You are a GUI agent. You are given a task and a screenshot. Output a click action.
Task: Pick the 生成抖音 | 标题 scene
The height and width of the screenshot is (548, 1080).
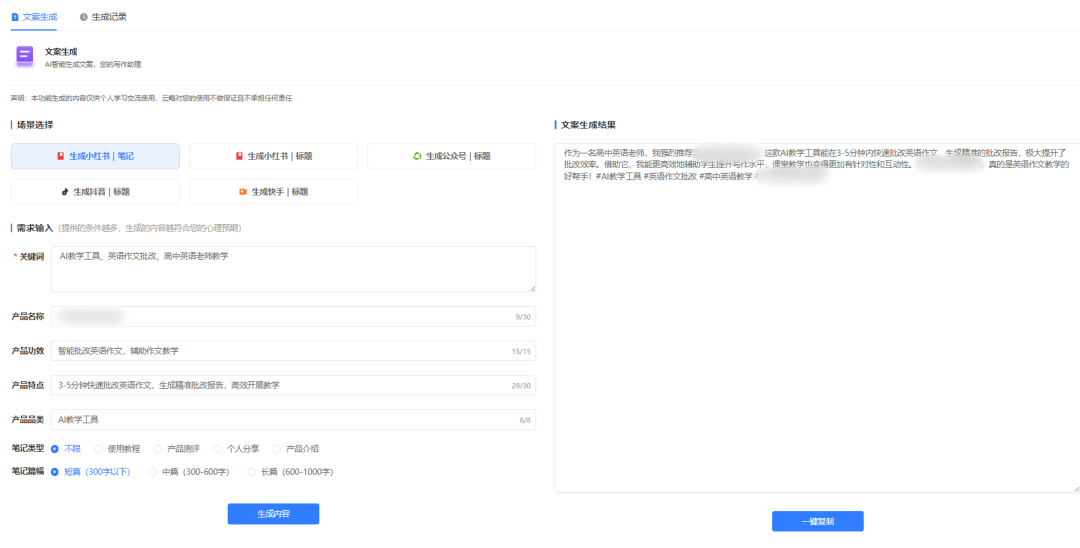[95, 192]
